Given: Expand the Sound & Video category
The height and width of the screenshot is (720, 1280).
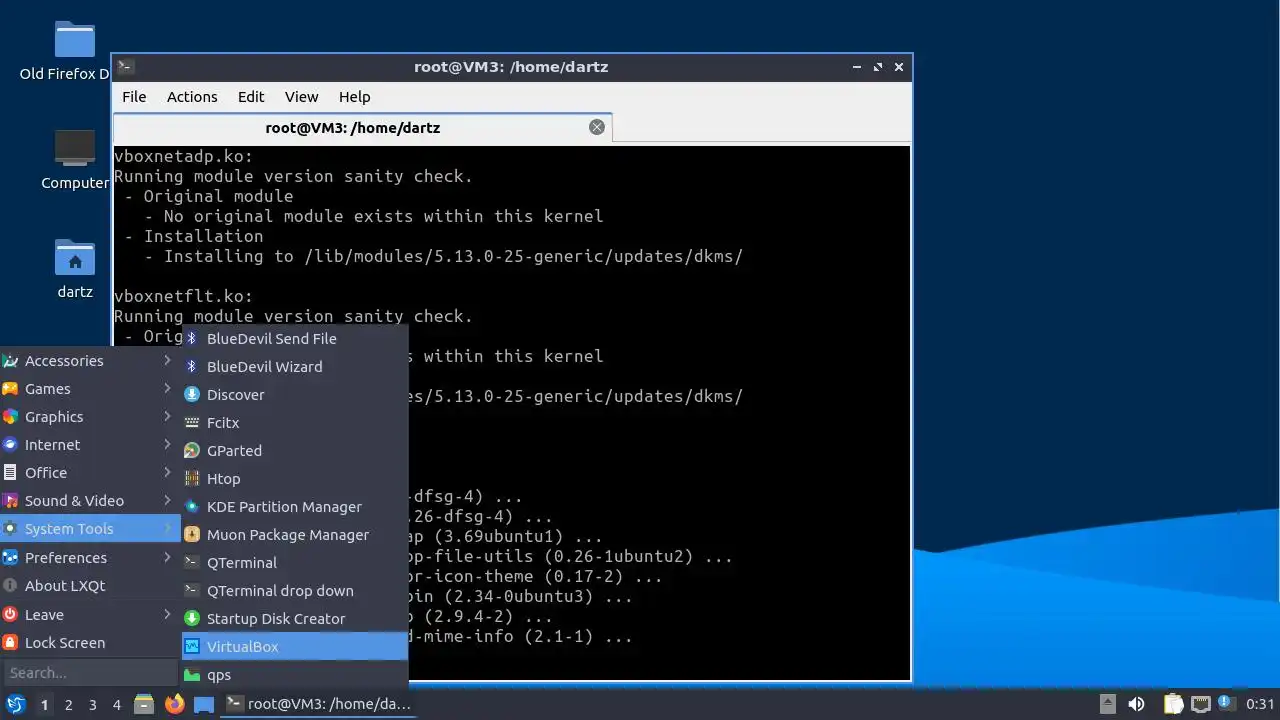Looking at the screenshot, I should point(90,501).
